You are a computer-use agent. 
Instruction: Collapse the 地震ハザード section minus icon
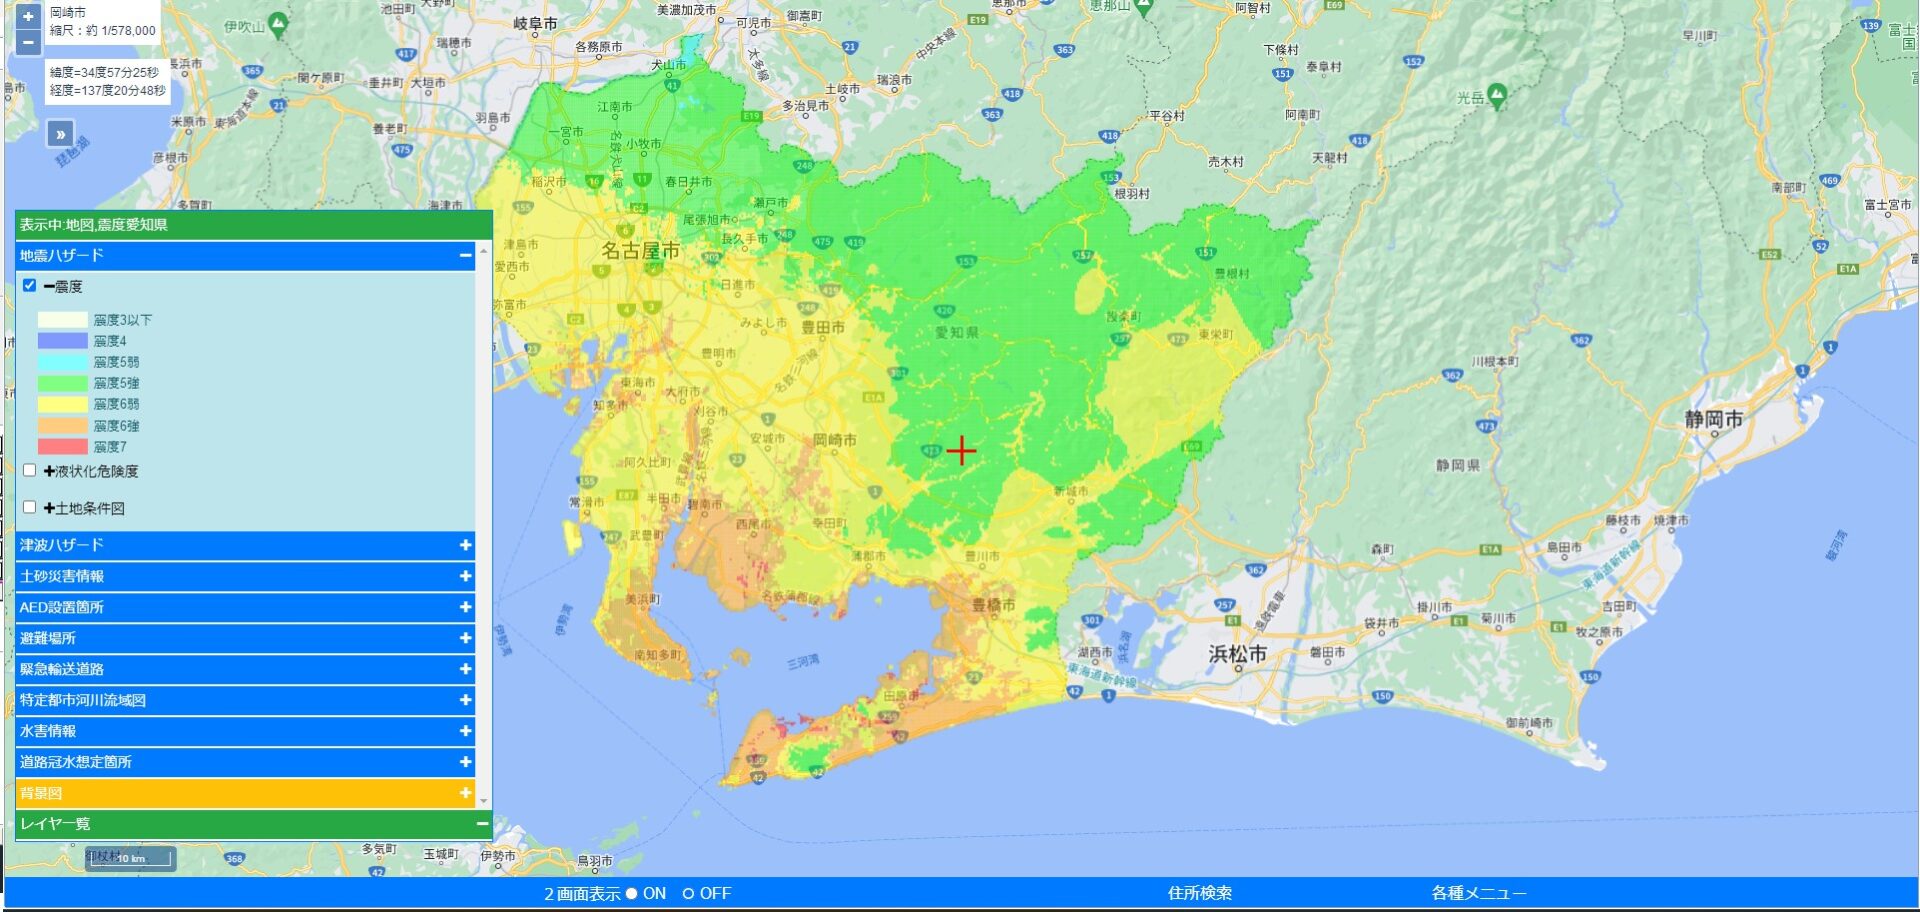[465, 256]
